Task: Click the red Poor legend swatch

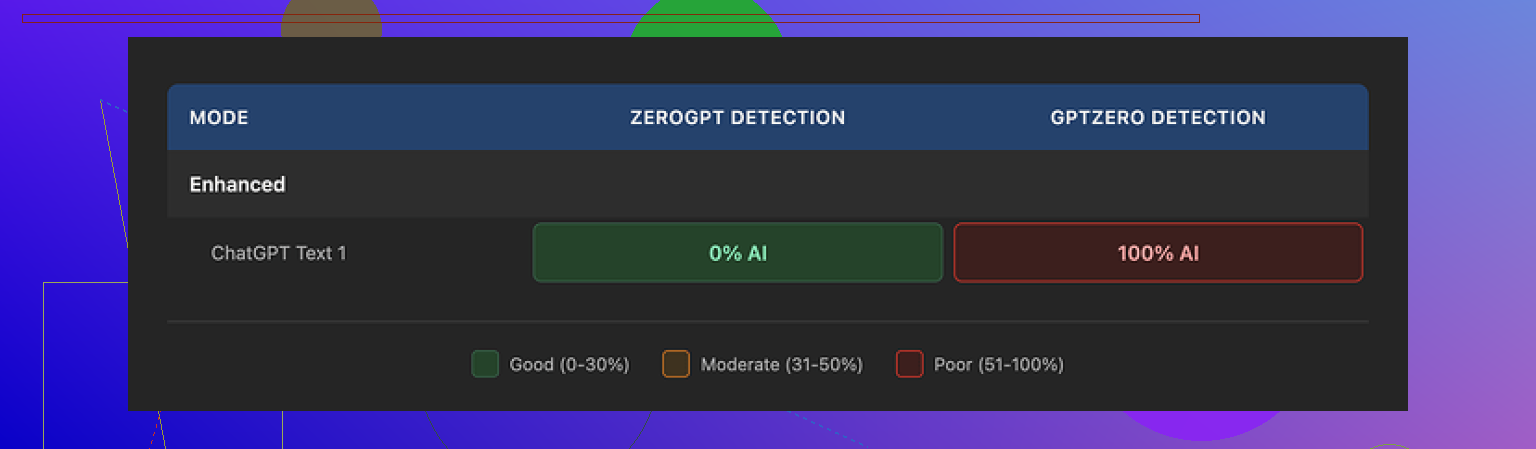Action: 909,364
